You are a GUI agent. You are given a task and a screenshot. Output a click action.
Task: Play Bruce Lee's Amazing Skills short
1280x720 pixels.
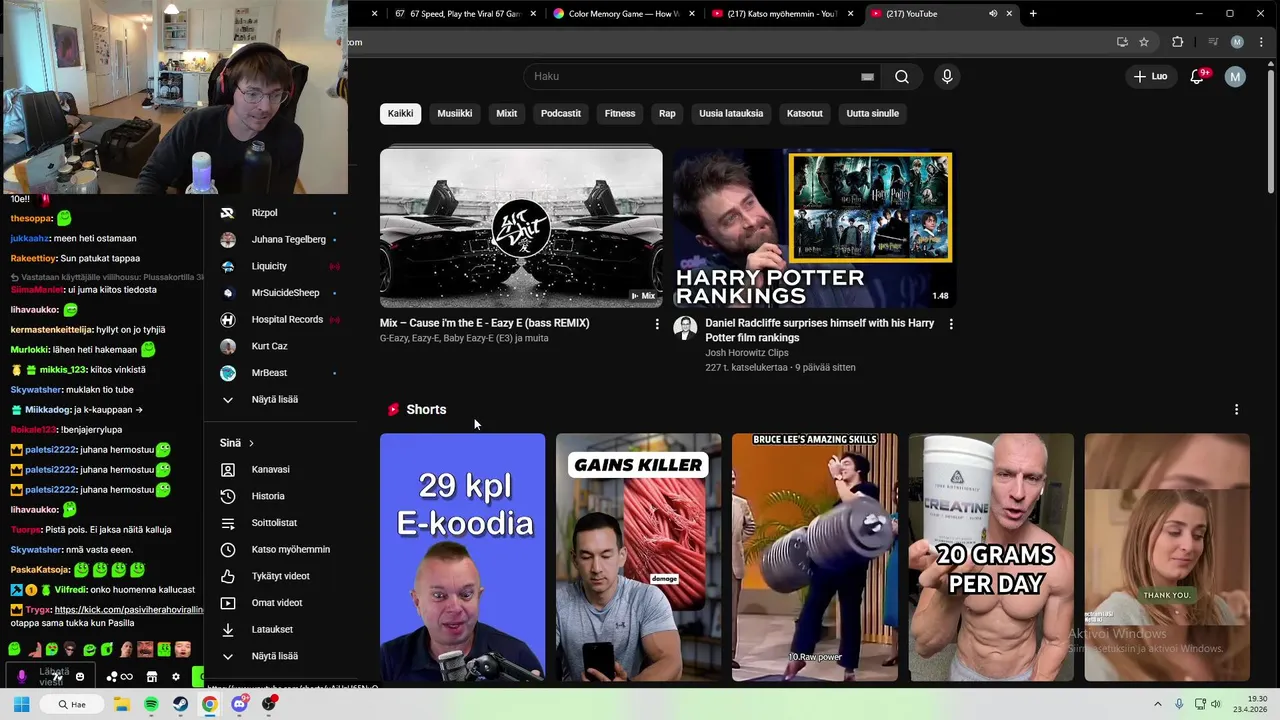coord(814,557)
